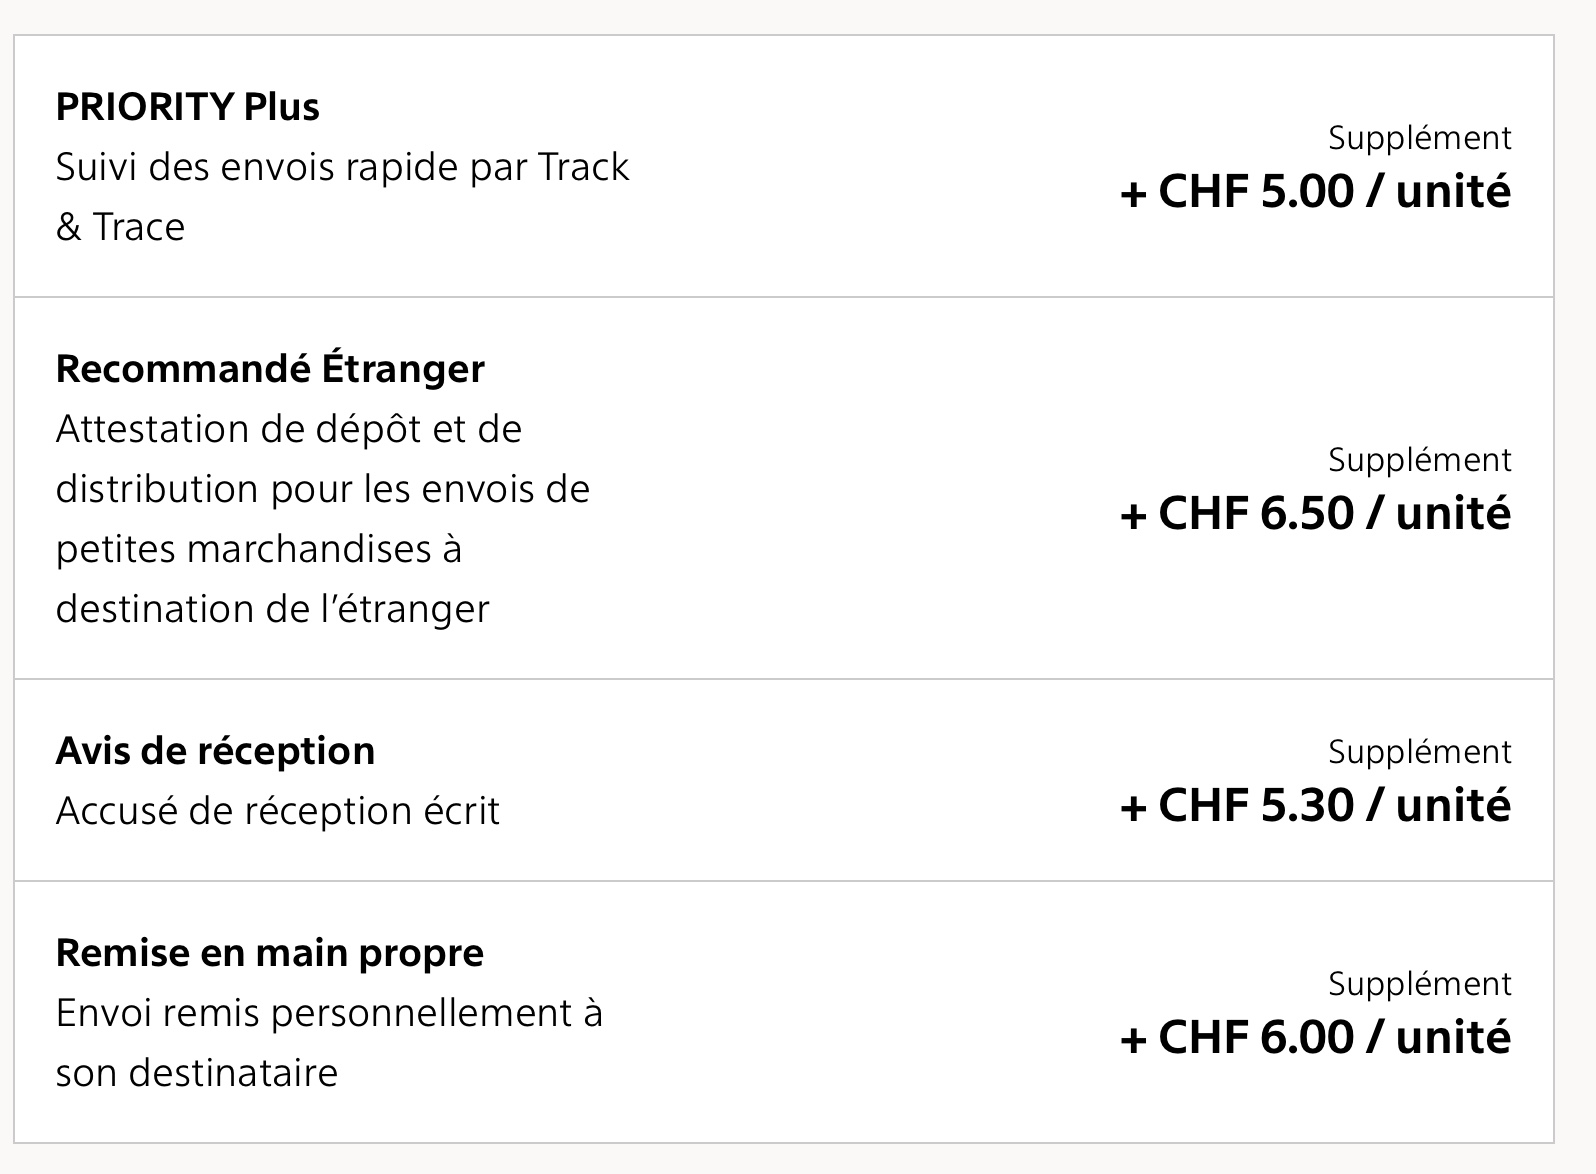Click Supplément label in Recommandé Étranger row
This screenshot has width=1596, height=1174.
tap(1420, 460)
